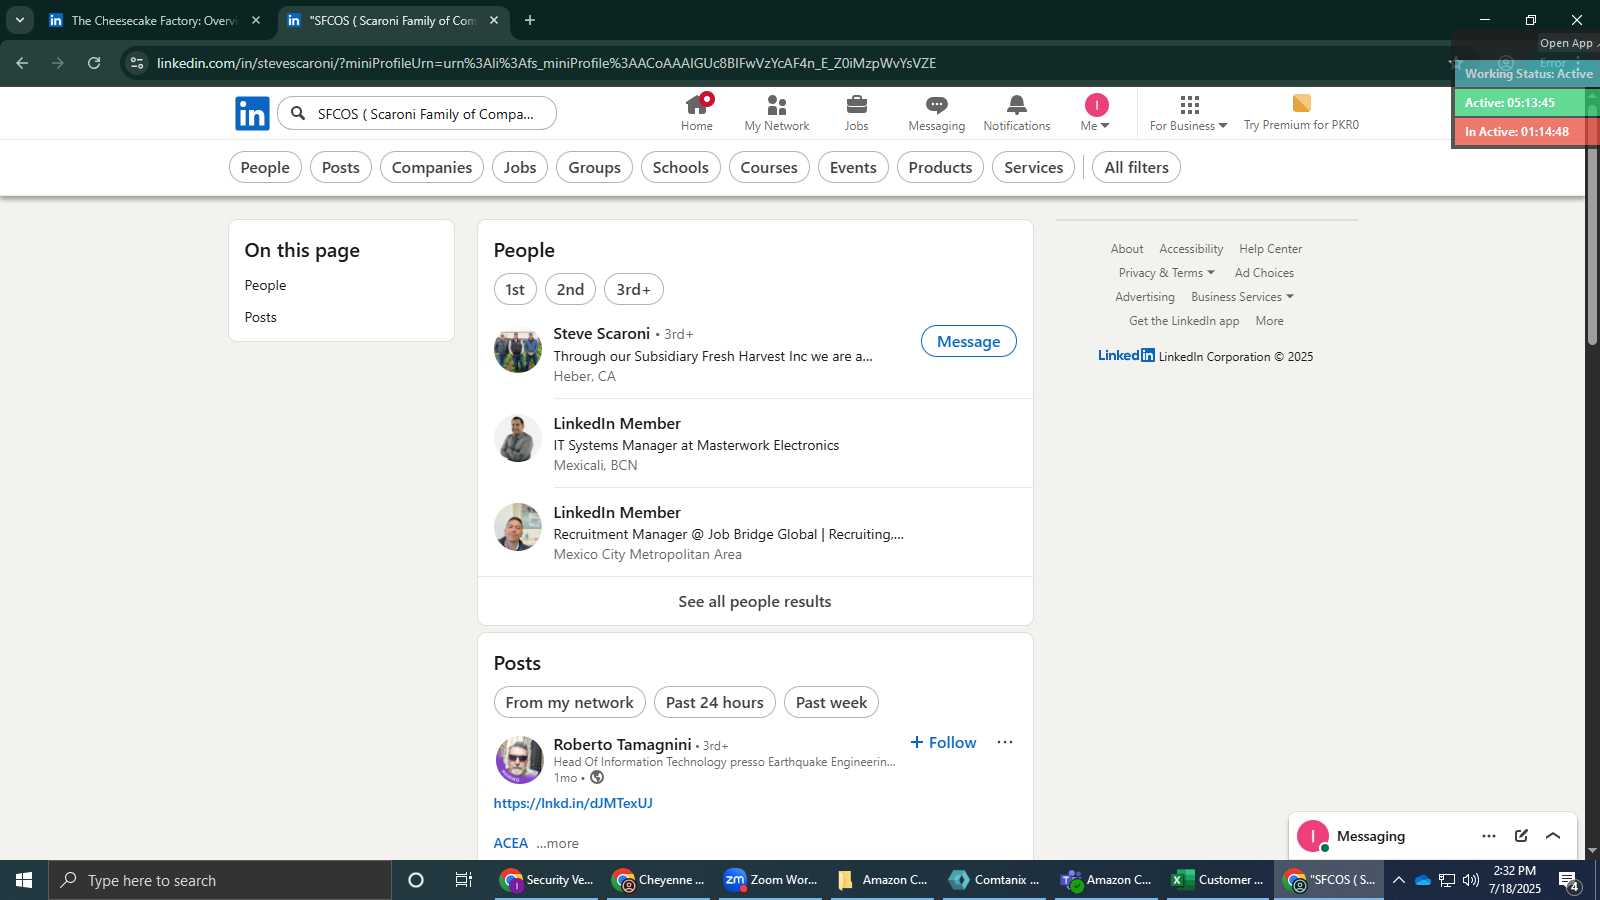Filter posts by Past 24 hours

click(x=715, y=702)
